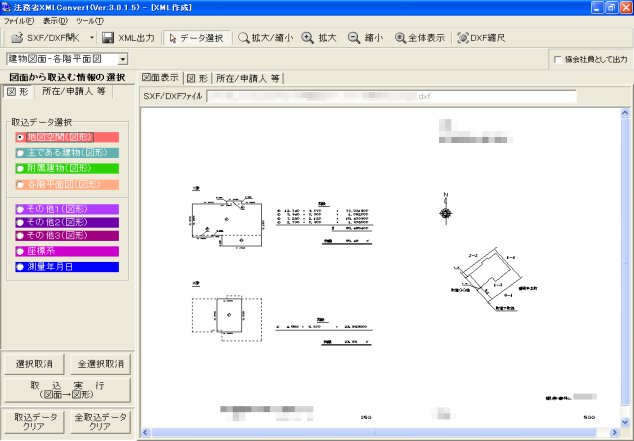This screenshot has width=634, height=441.
Task: Expand the SXF/DXF open dropdown arrow
Action: click(x=92, y=38)
